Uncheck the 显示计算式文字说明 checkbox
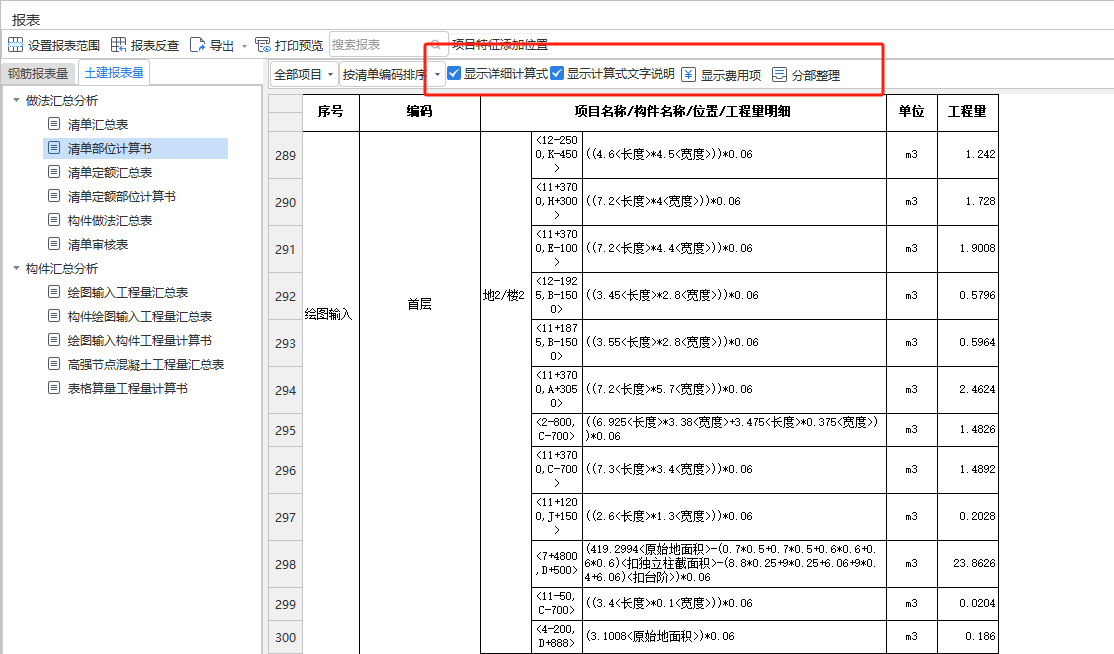Screen dimensions: 1114x654 point(557,73)
